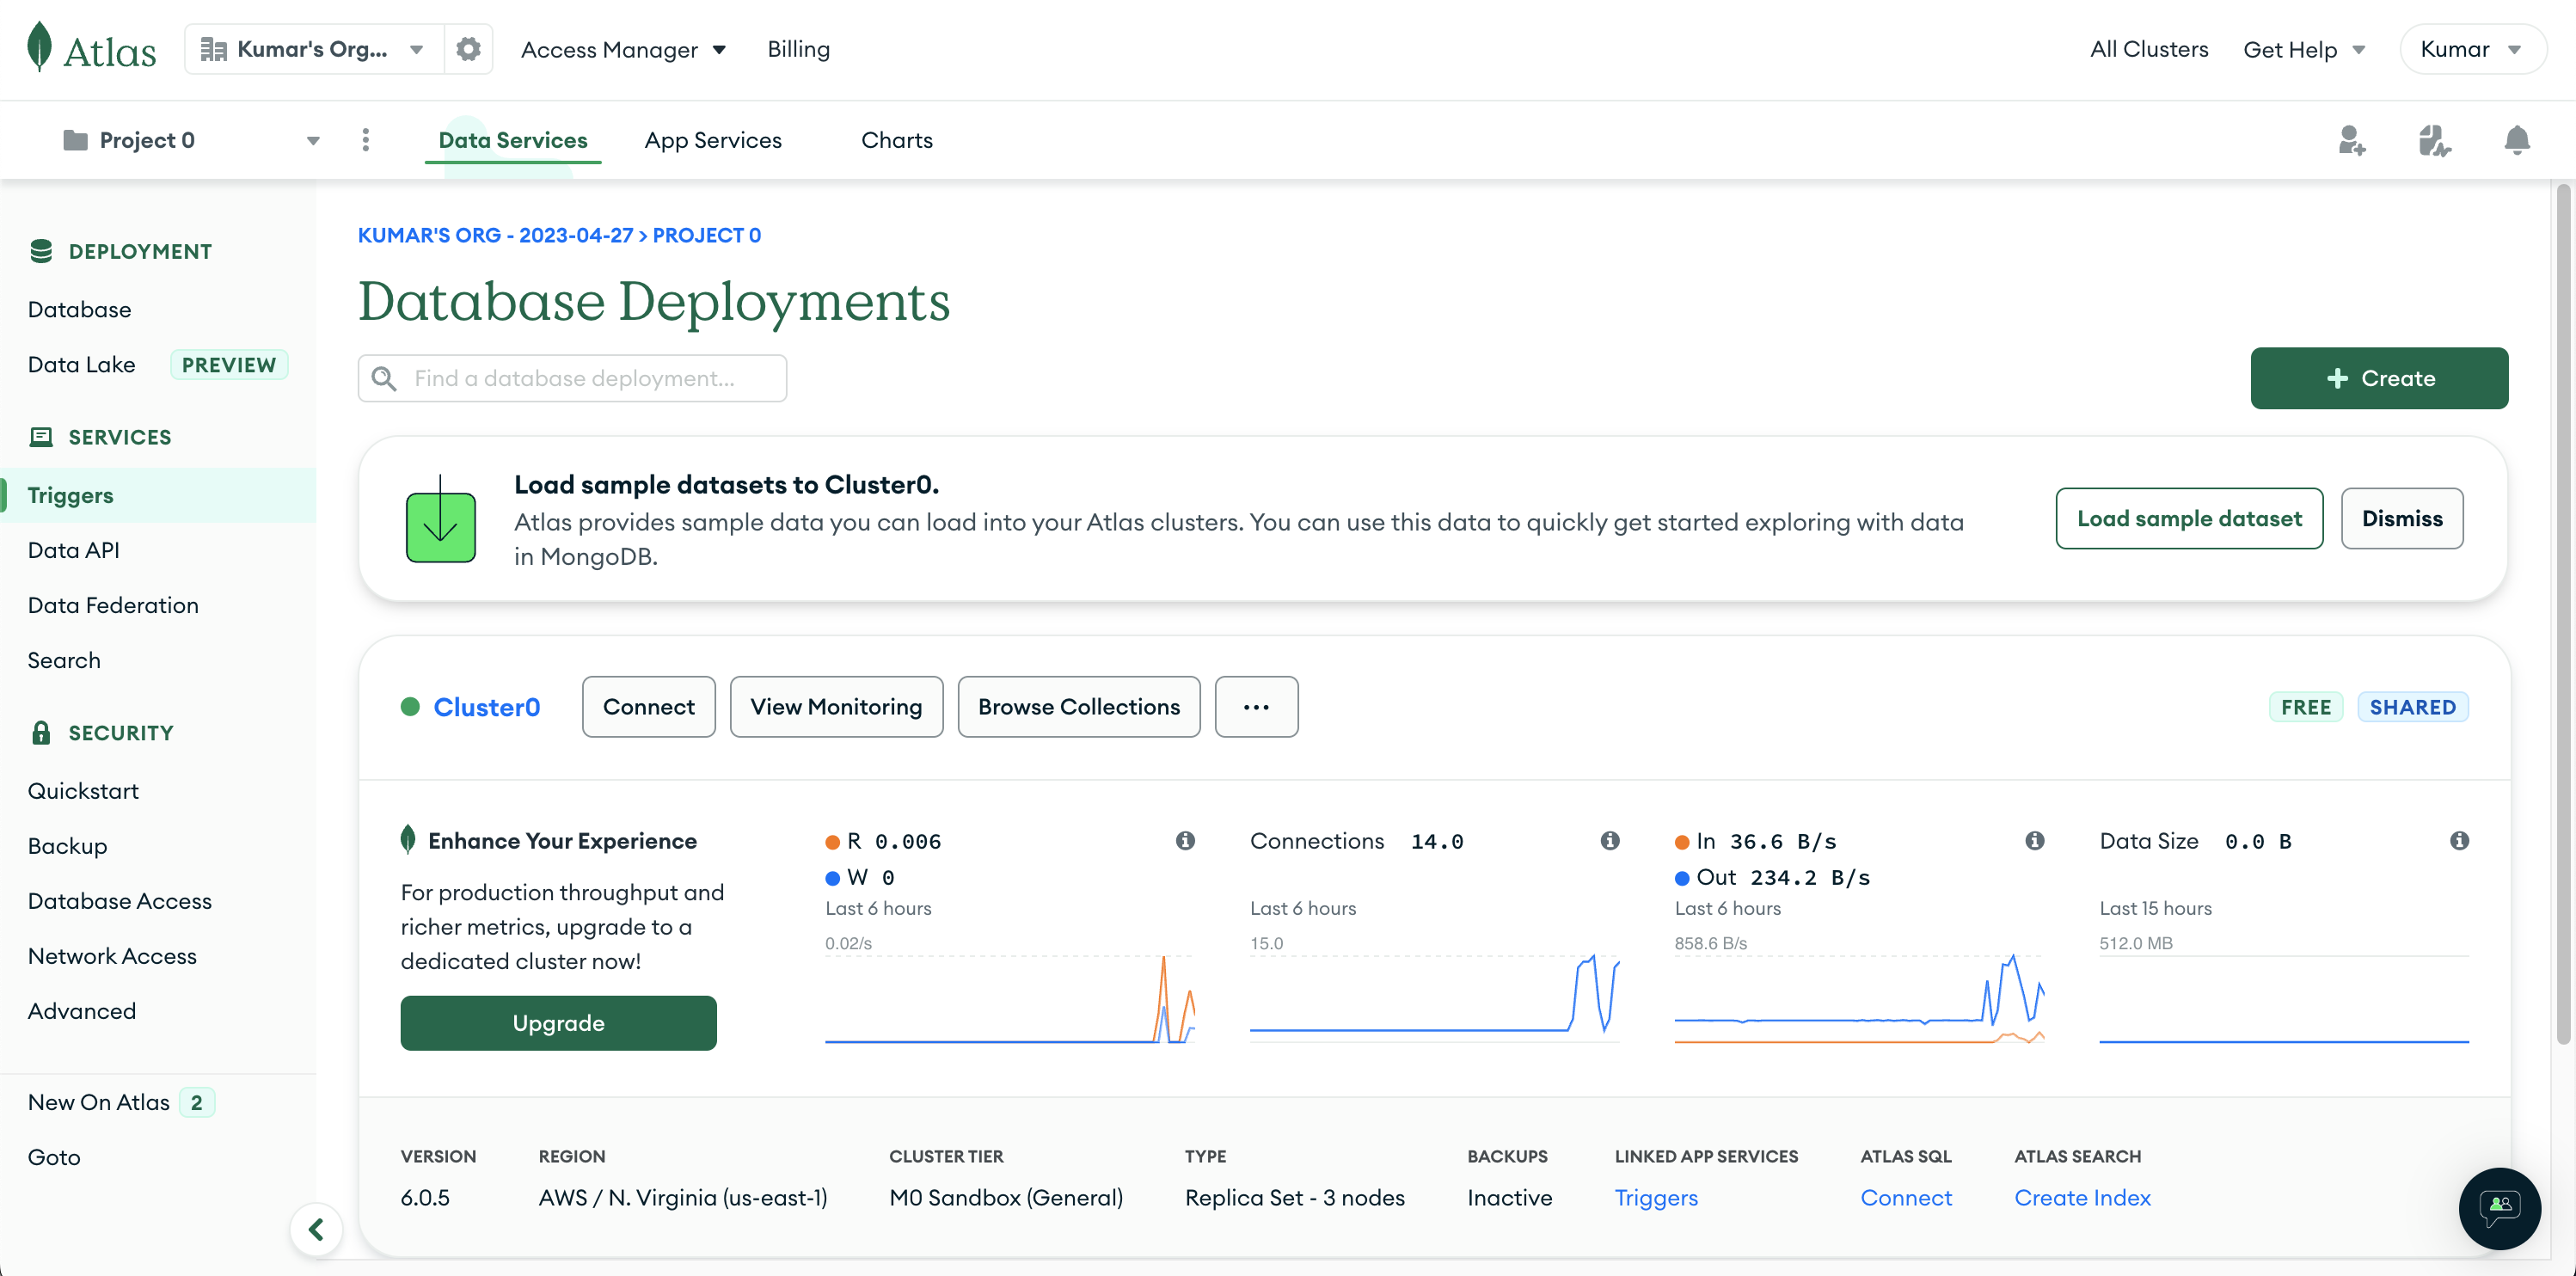This screenshot has width=2576, height=1276.
Task: Click the Connect button for Cluster0
Action: 648,707
